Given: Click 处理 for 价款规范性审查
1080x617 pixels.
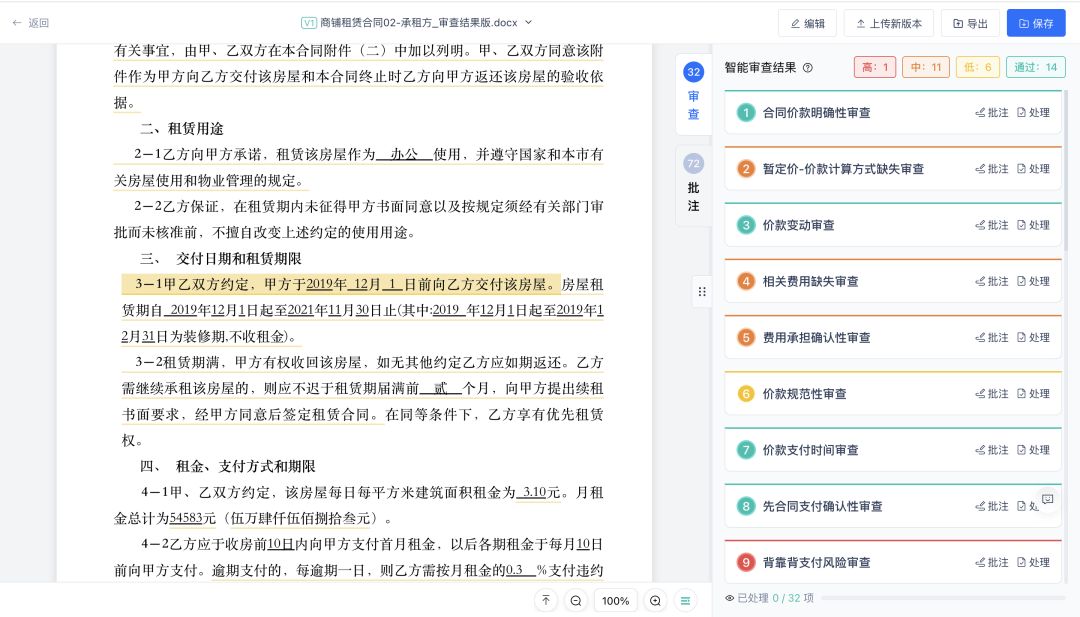Looking at the screenshot, I should (x=1033, y=394).
